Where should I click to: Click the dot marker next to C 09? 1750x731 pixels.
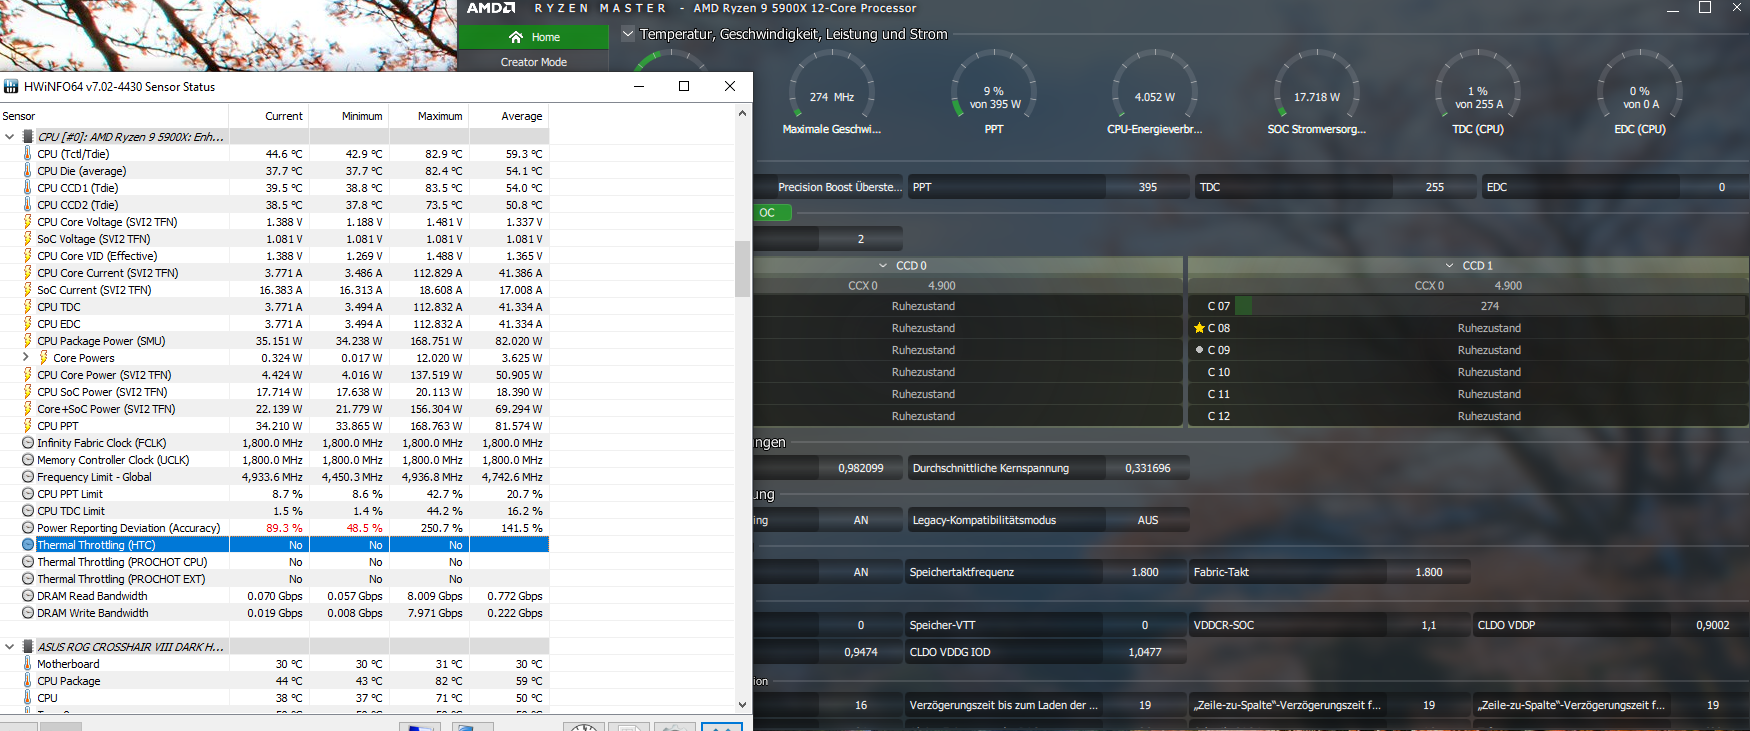(x=1199, y=350)
